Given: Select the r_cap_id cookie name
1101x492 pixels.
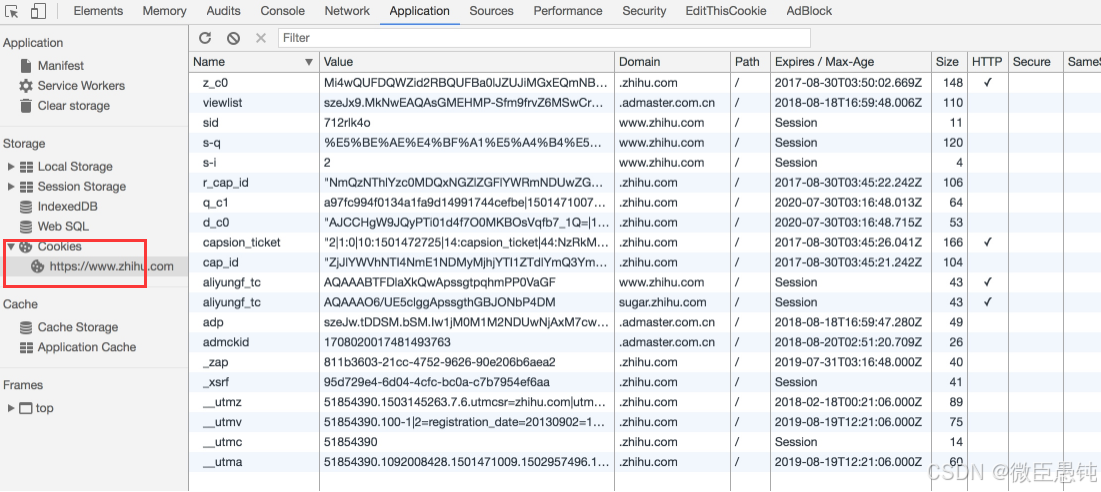Looking at the screenshot, I should [225, 182].
